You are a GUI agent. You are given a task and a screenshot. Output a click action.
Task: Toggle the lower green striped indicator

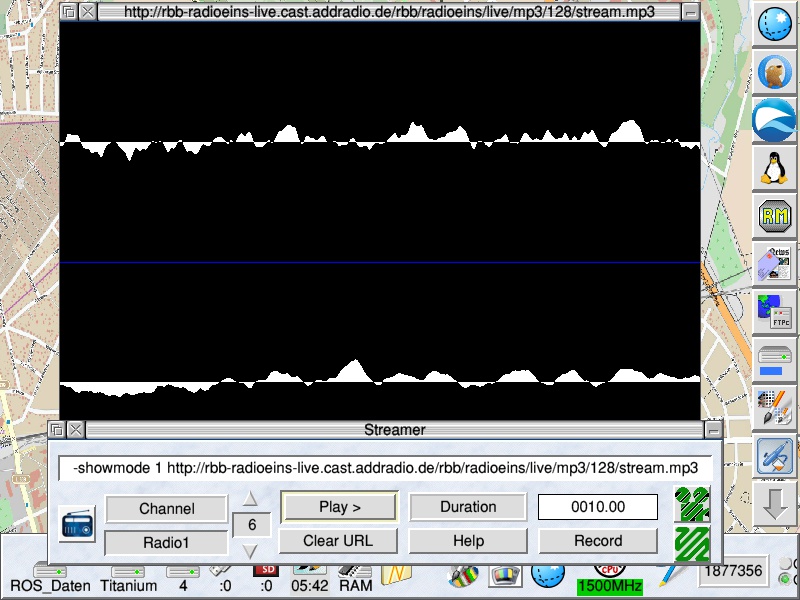[x=692, y=543]
